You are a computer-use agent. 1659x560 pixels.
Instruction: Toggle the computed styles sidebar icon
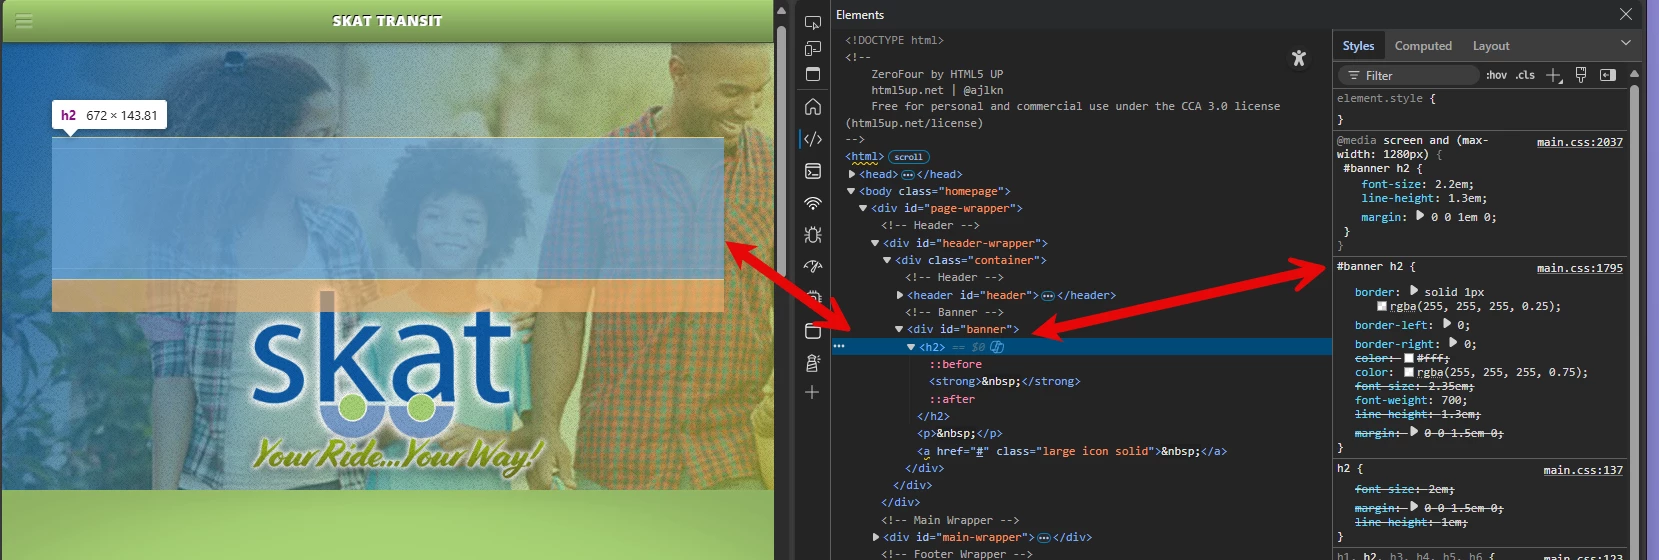(1608, 75)
